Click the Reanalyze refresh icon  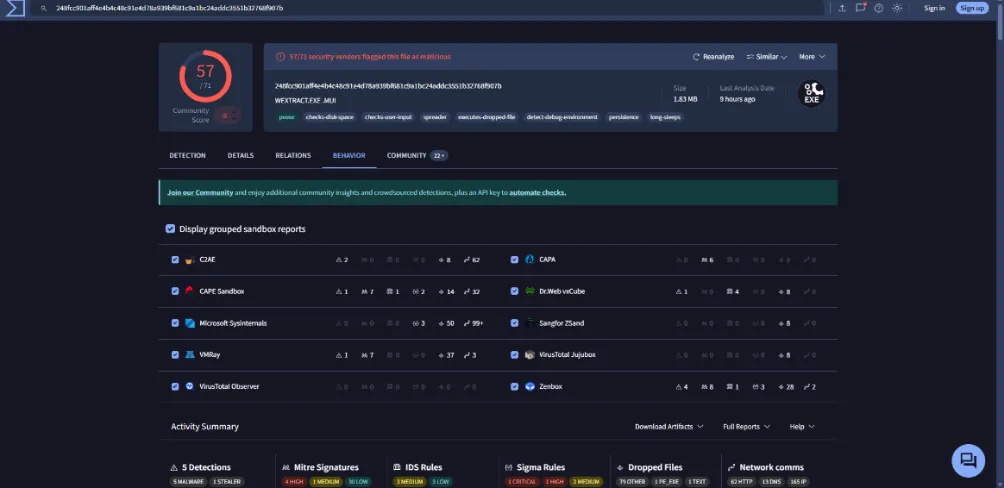[x=696, y=57]
